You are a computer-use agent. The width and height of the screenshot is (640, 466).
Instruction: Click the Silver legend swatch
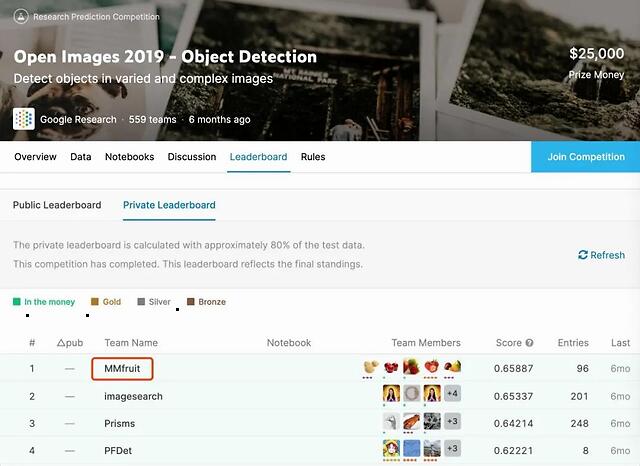coord(141,302)
